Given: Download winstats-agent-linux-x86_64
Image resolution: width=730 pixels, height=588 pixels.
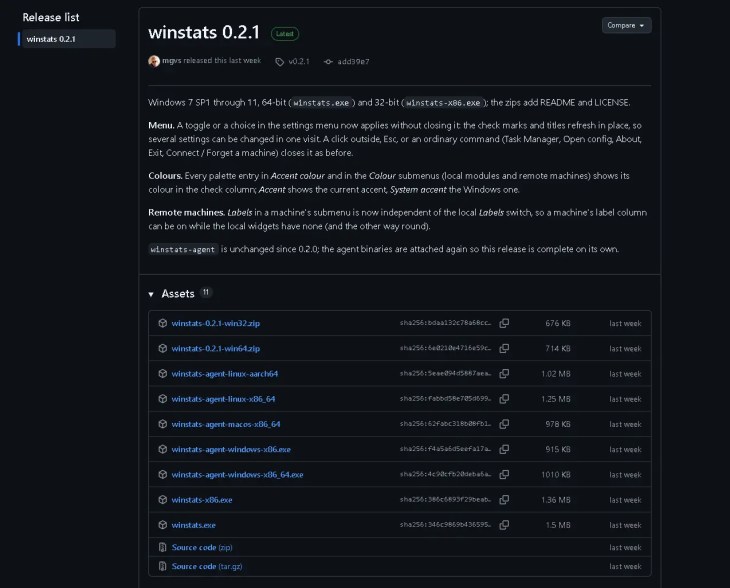Looking at the screenshot, I should [x=223, y=399].
